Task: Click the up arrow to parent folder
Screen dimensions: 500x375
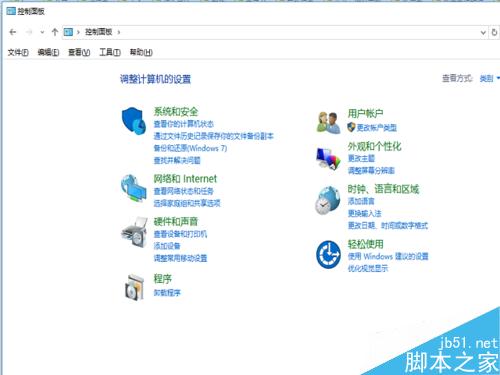Action: coord(55,32)
